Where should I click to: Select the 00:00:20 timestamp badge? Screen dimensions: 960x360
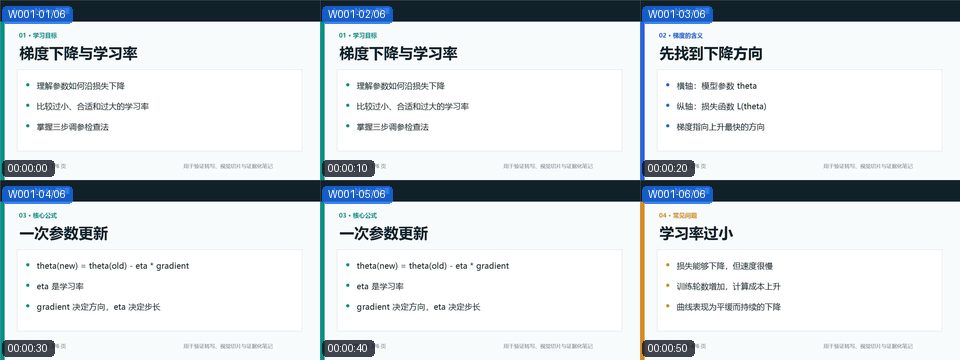click(668, 168)
